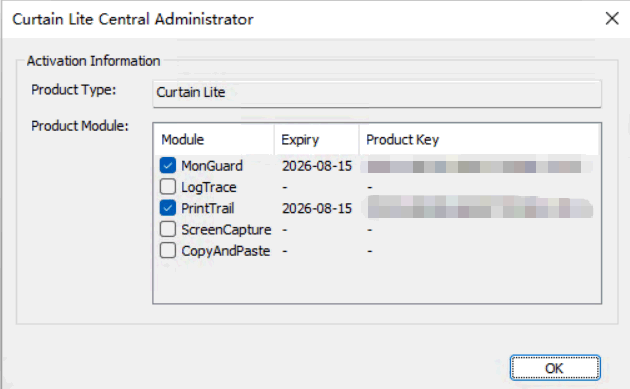This screenshot has height=389, width=630.
Task: Sort by the Expiry column header
Action: tap(317, 139)
